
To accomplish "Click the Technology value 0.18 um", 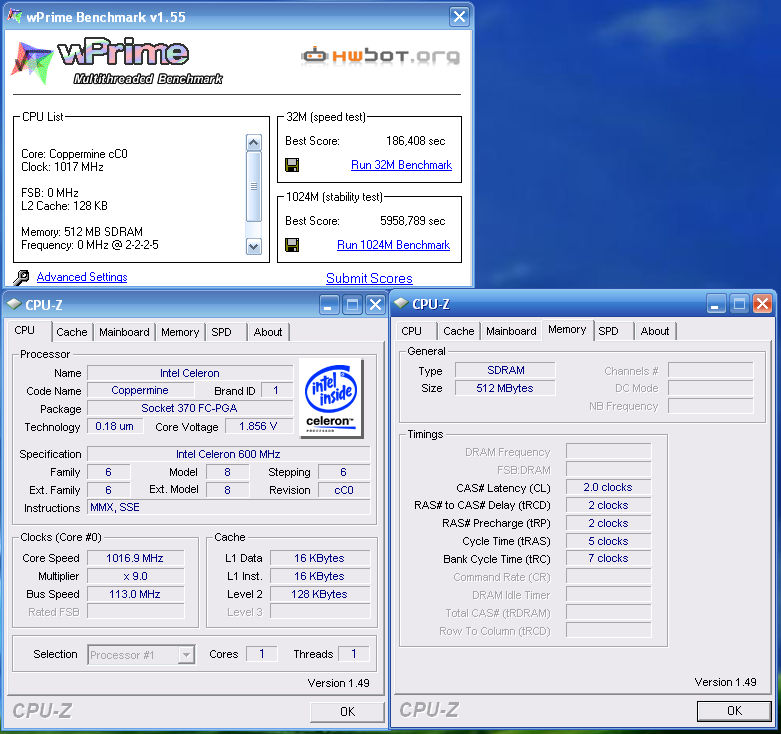I will pos(115,426).
